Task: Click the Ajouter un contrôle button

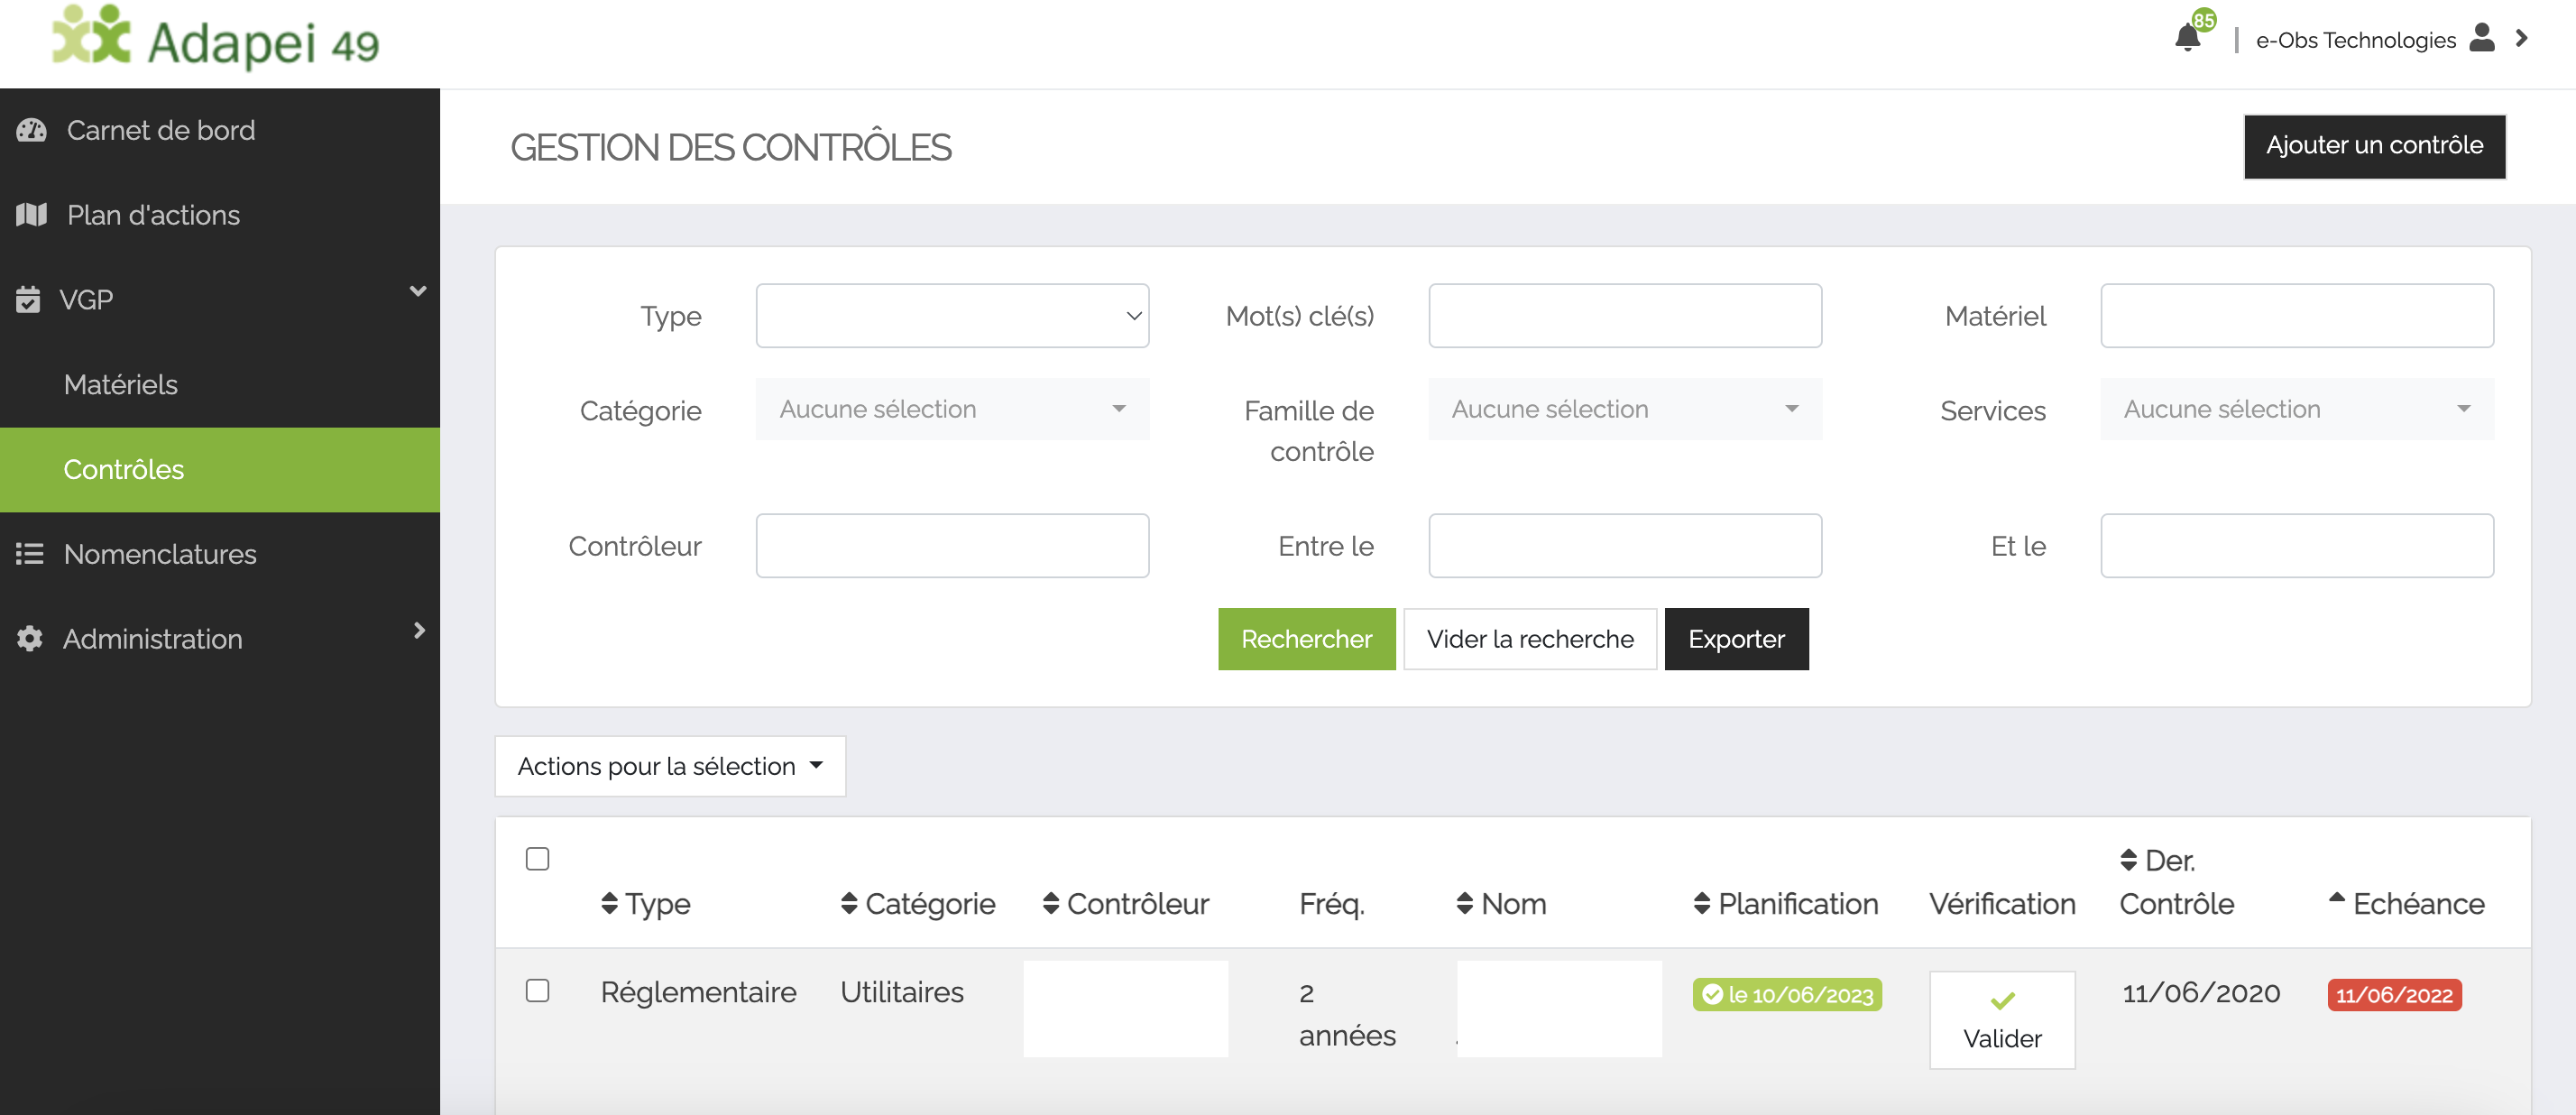Action: pos(2374,146)
